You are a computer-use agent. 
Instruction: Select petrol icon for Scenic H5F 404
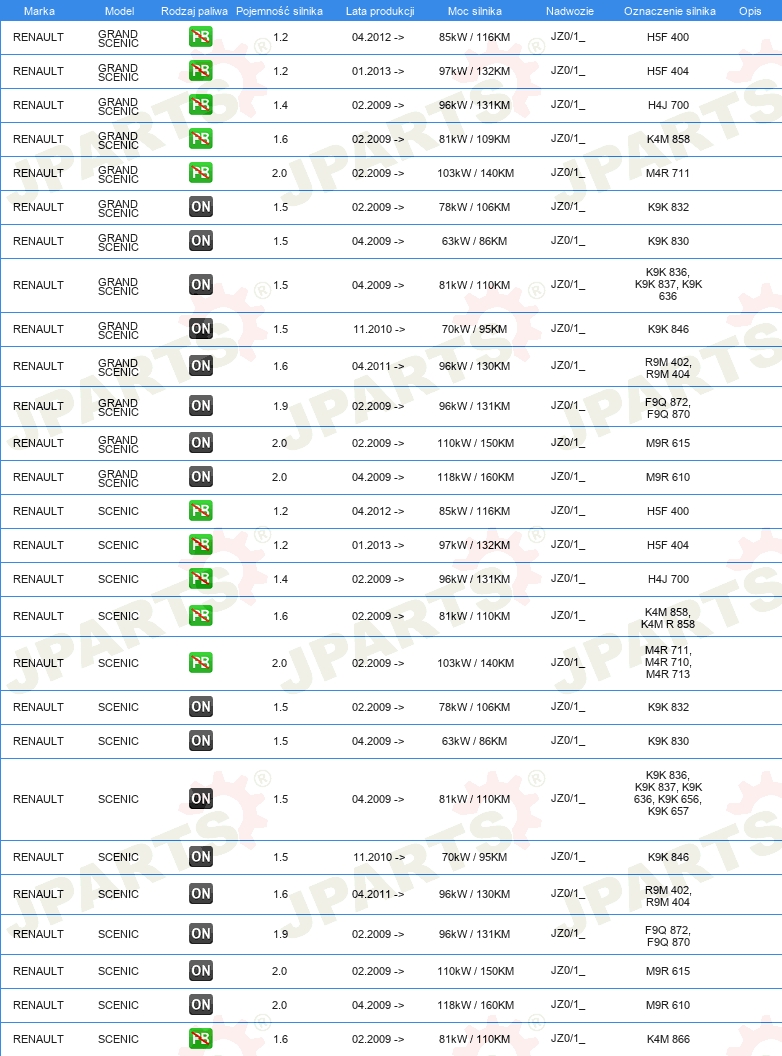201,544
